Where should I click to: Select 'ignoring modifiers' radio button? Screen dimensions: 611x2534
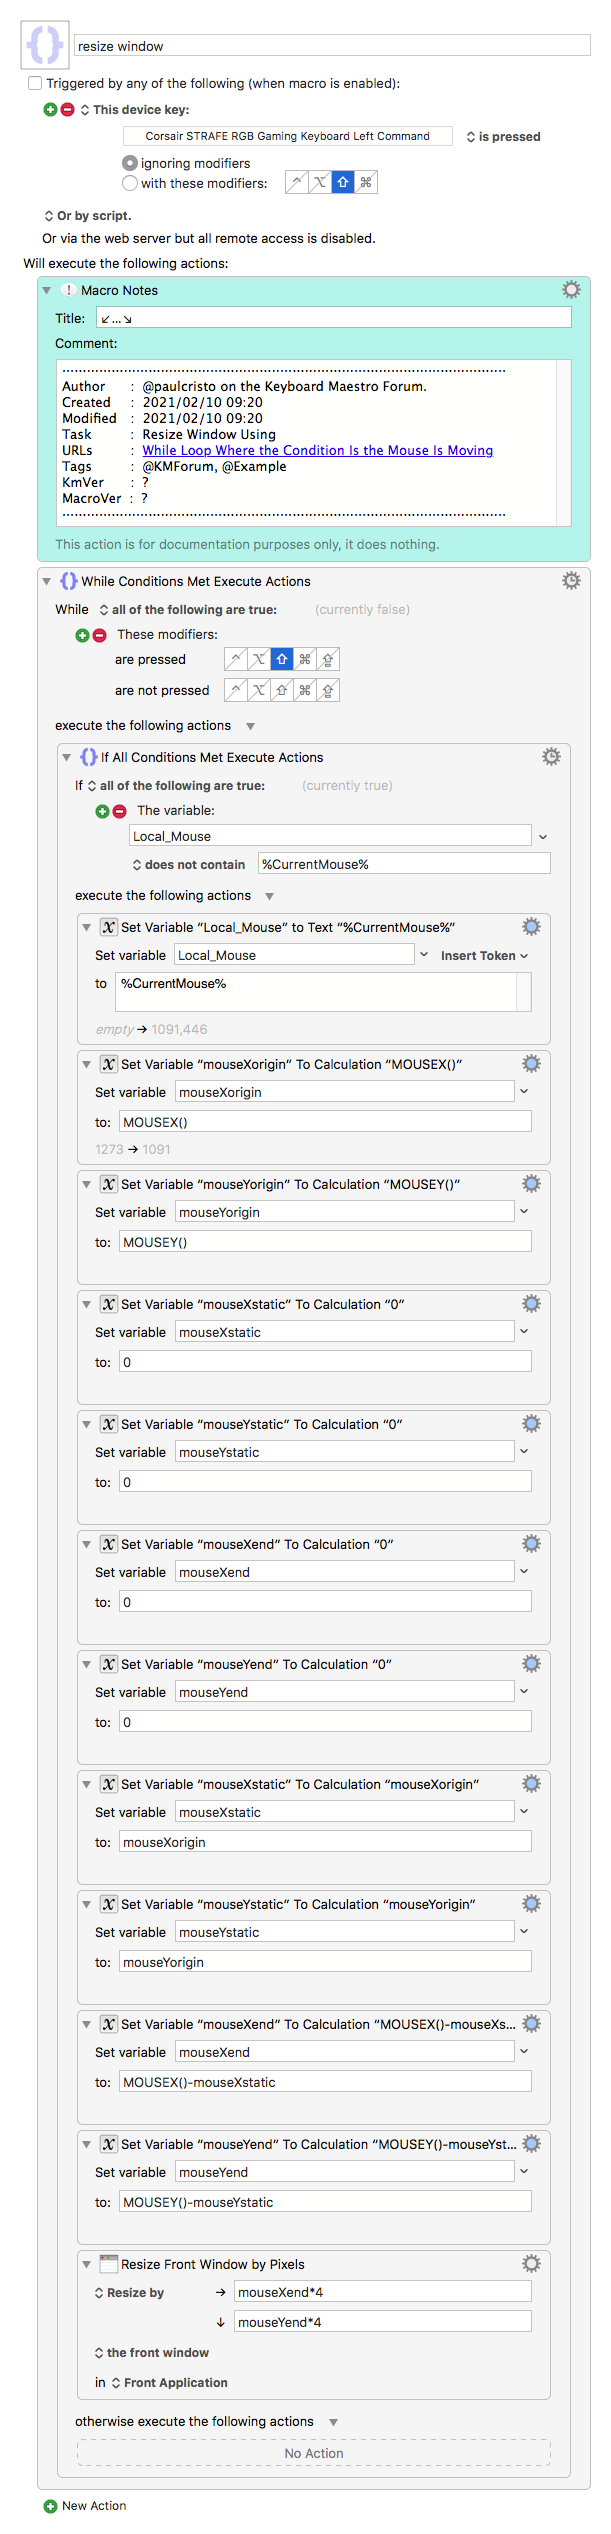coord(130,163)
